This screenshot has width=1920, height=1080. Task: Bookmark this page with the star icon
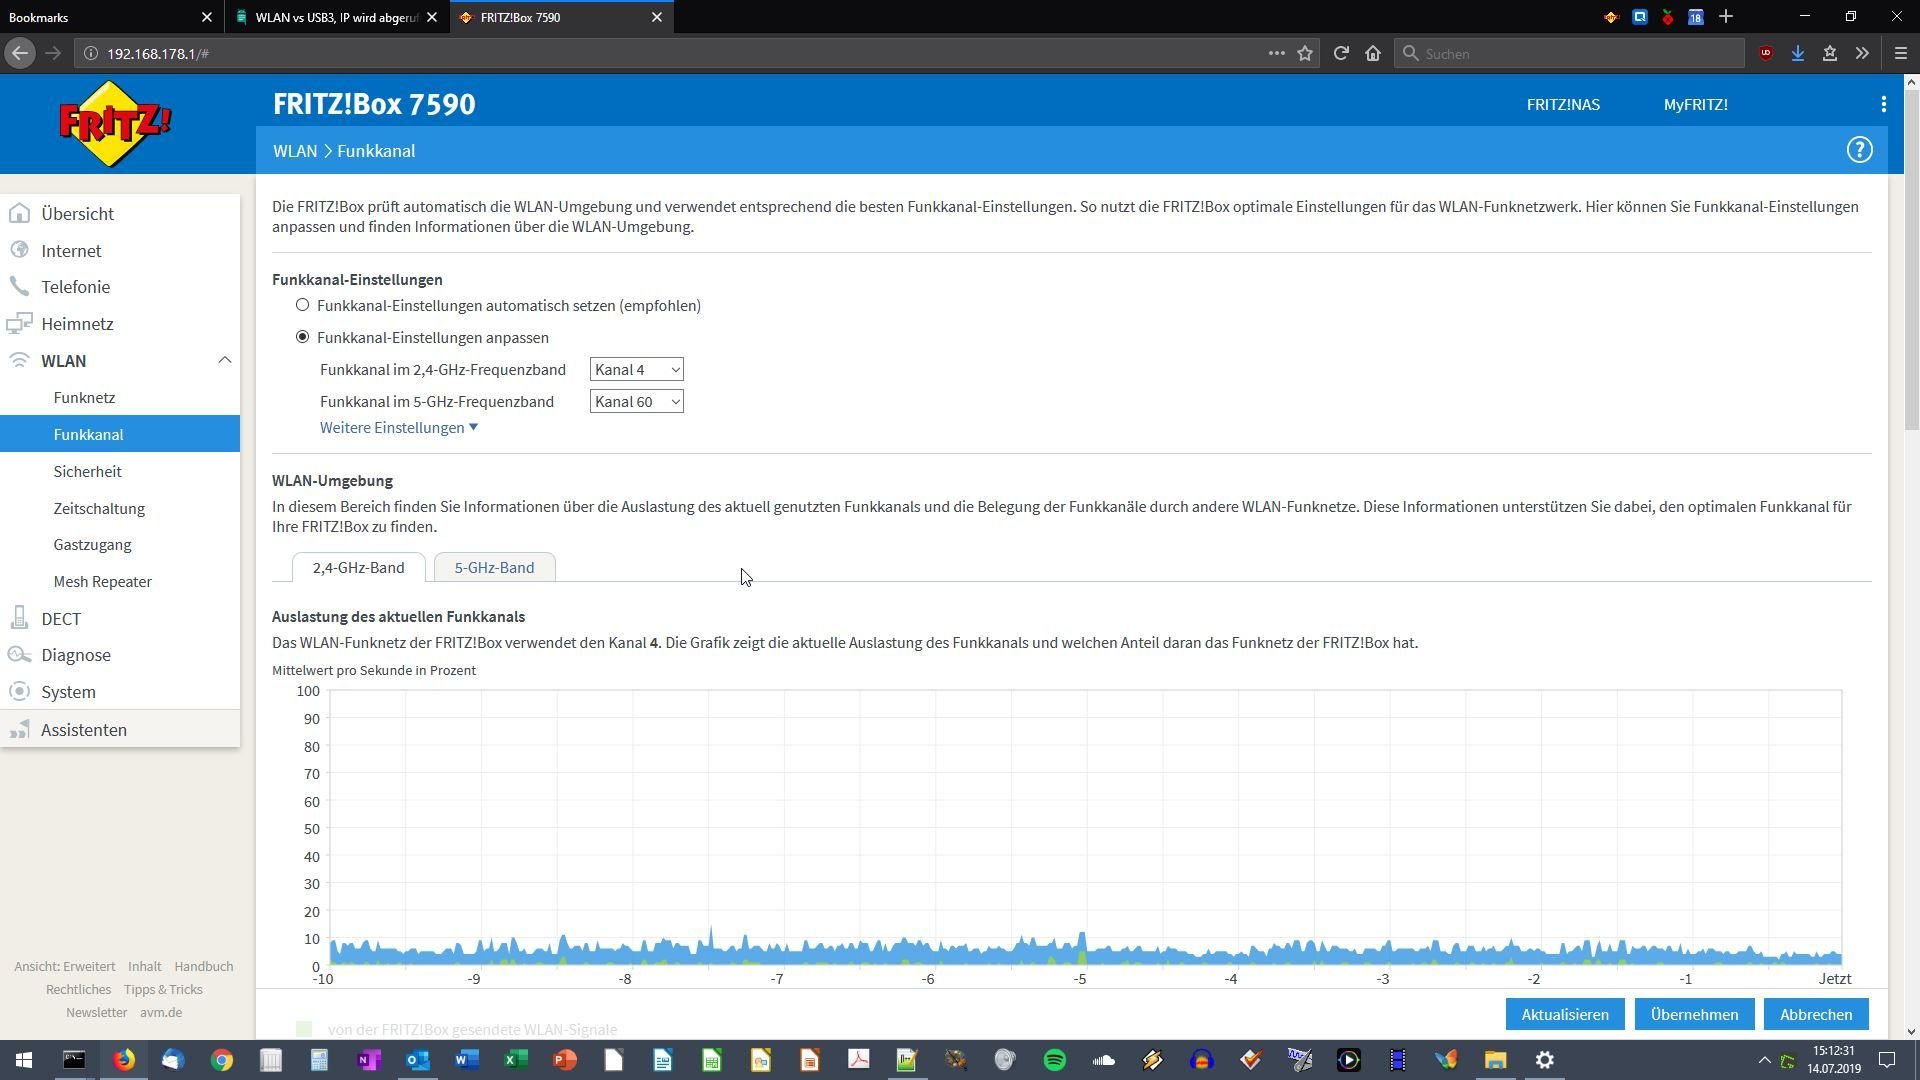(1305, 53)
